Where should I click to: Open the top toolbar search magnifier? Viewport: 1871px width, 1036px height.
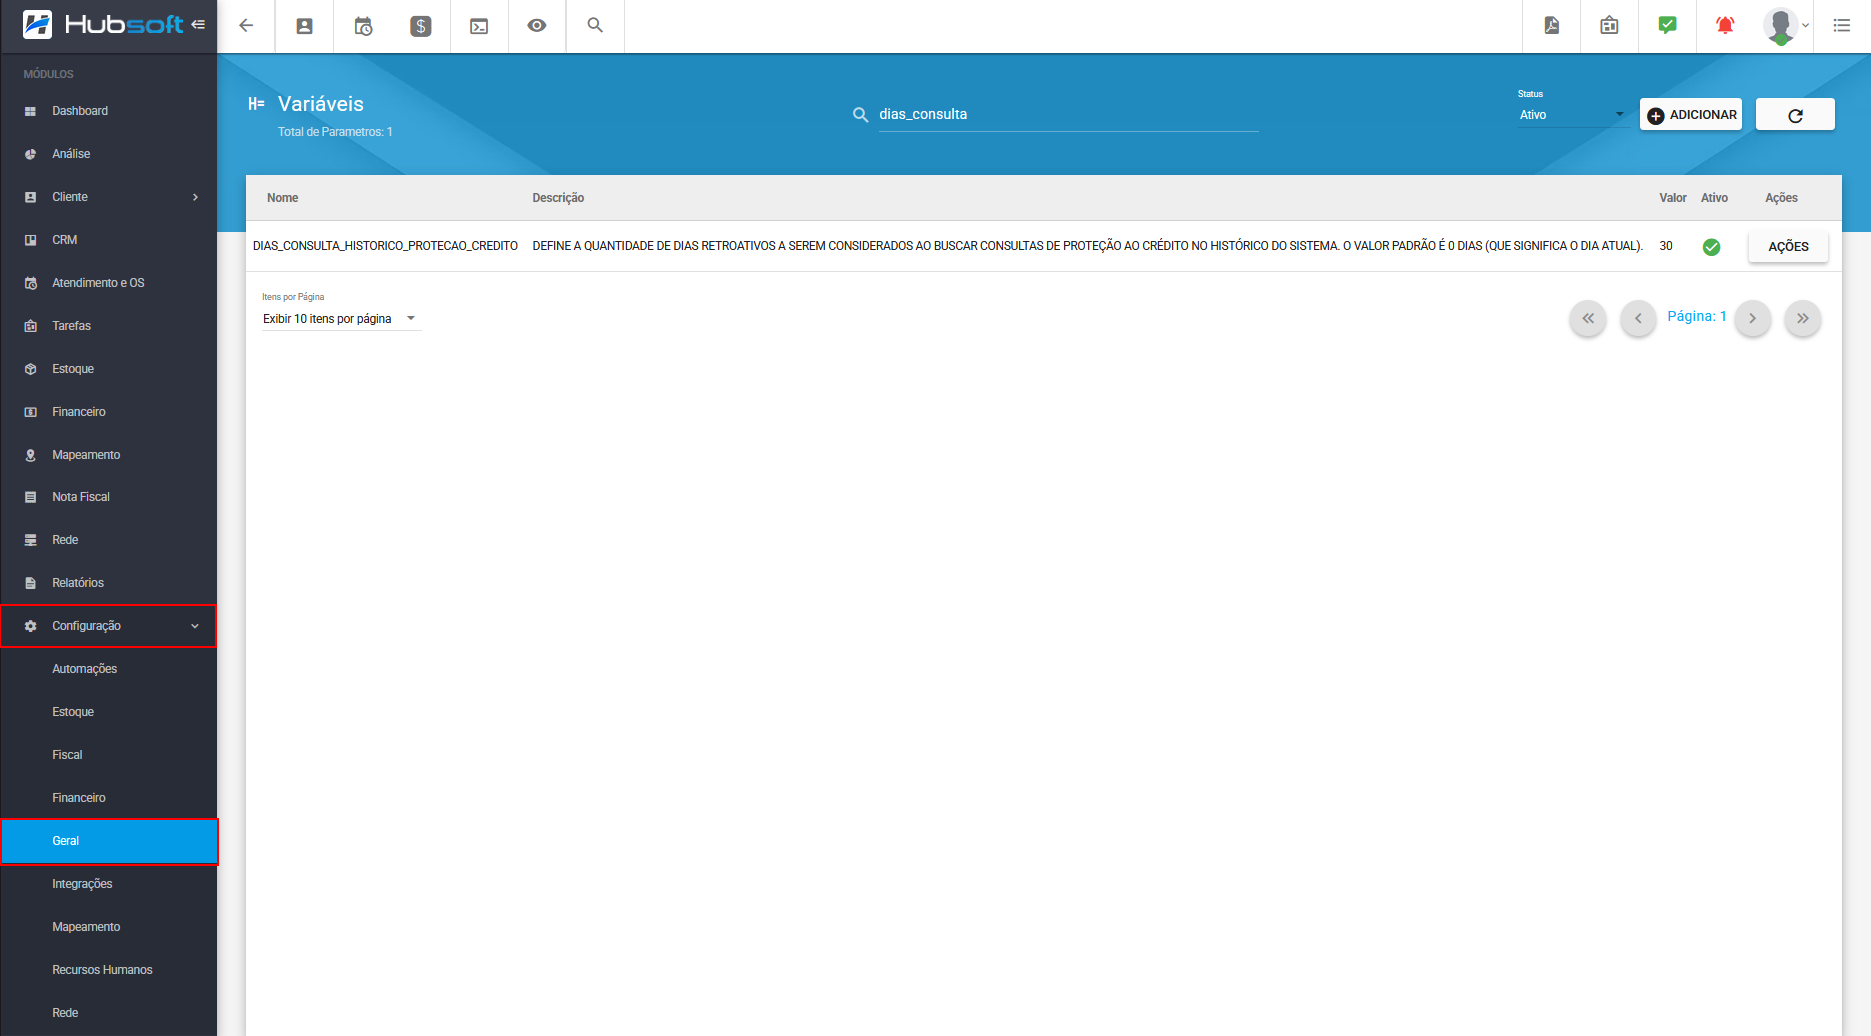click(x=595, y=26)
